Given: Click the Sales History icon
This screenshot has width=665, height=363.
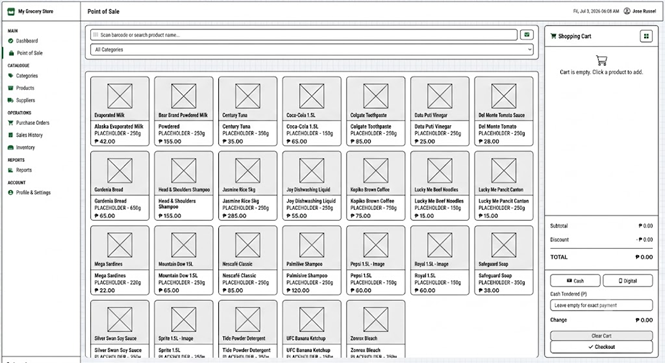Looking at the screenshot, I should pyautogui.click(x=11, y=135).
